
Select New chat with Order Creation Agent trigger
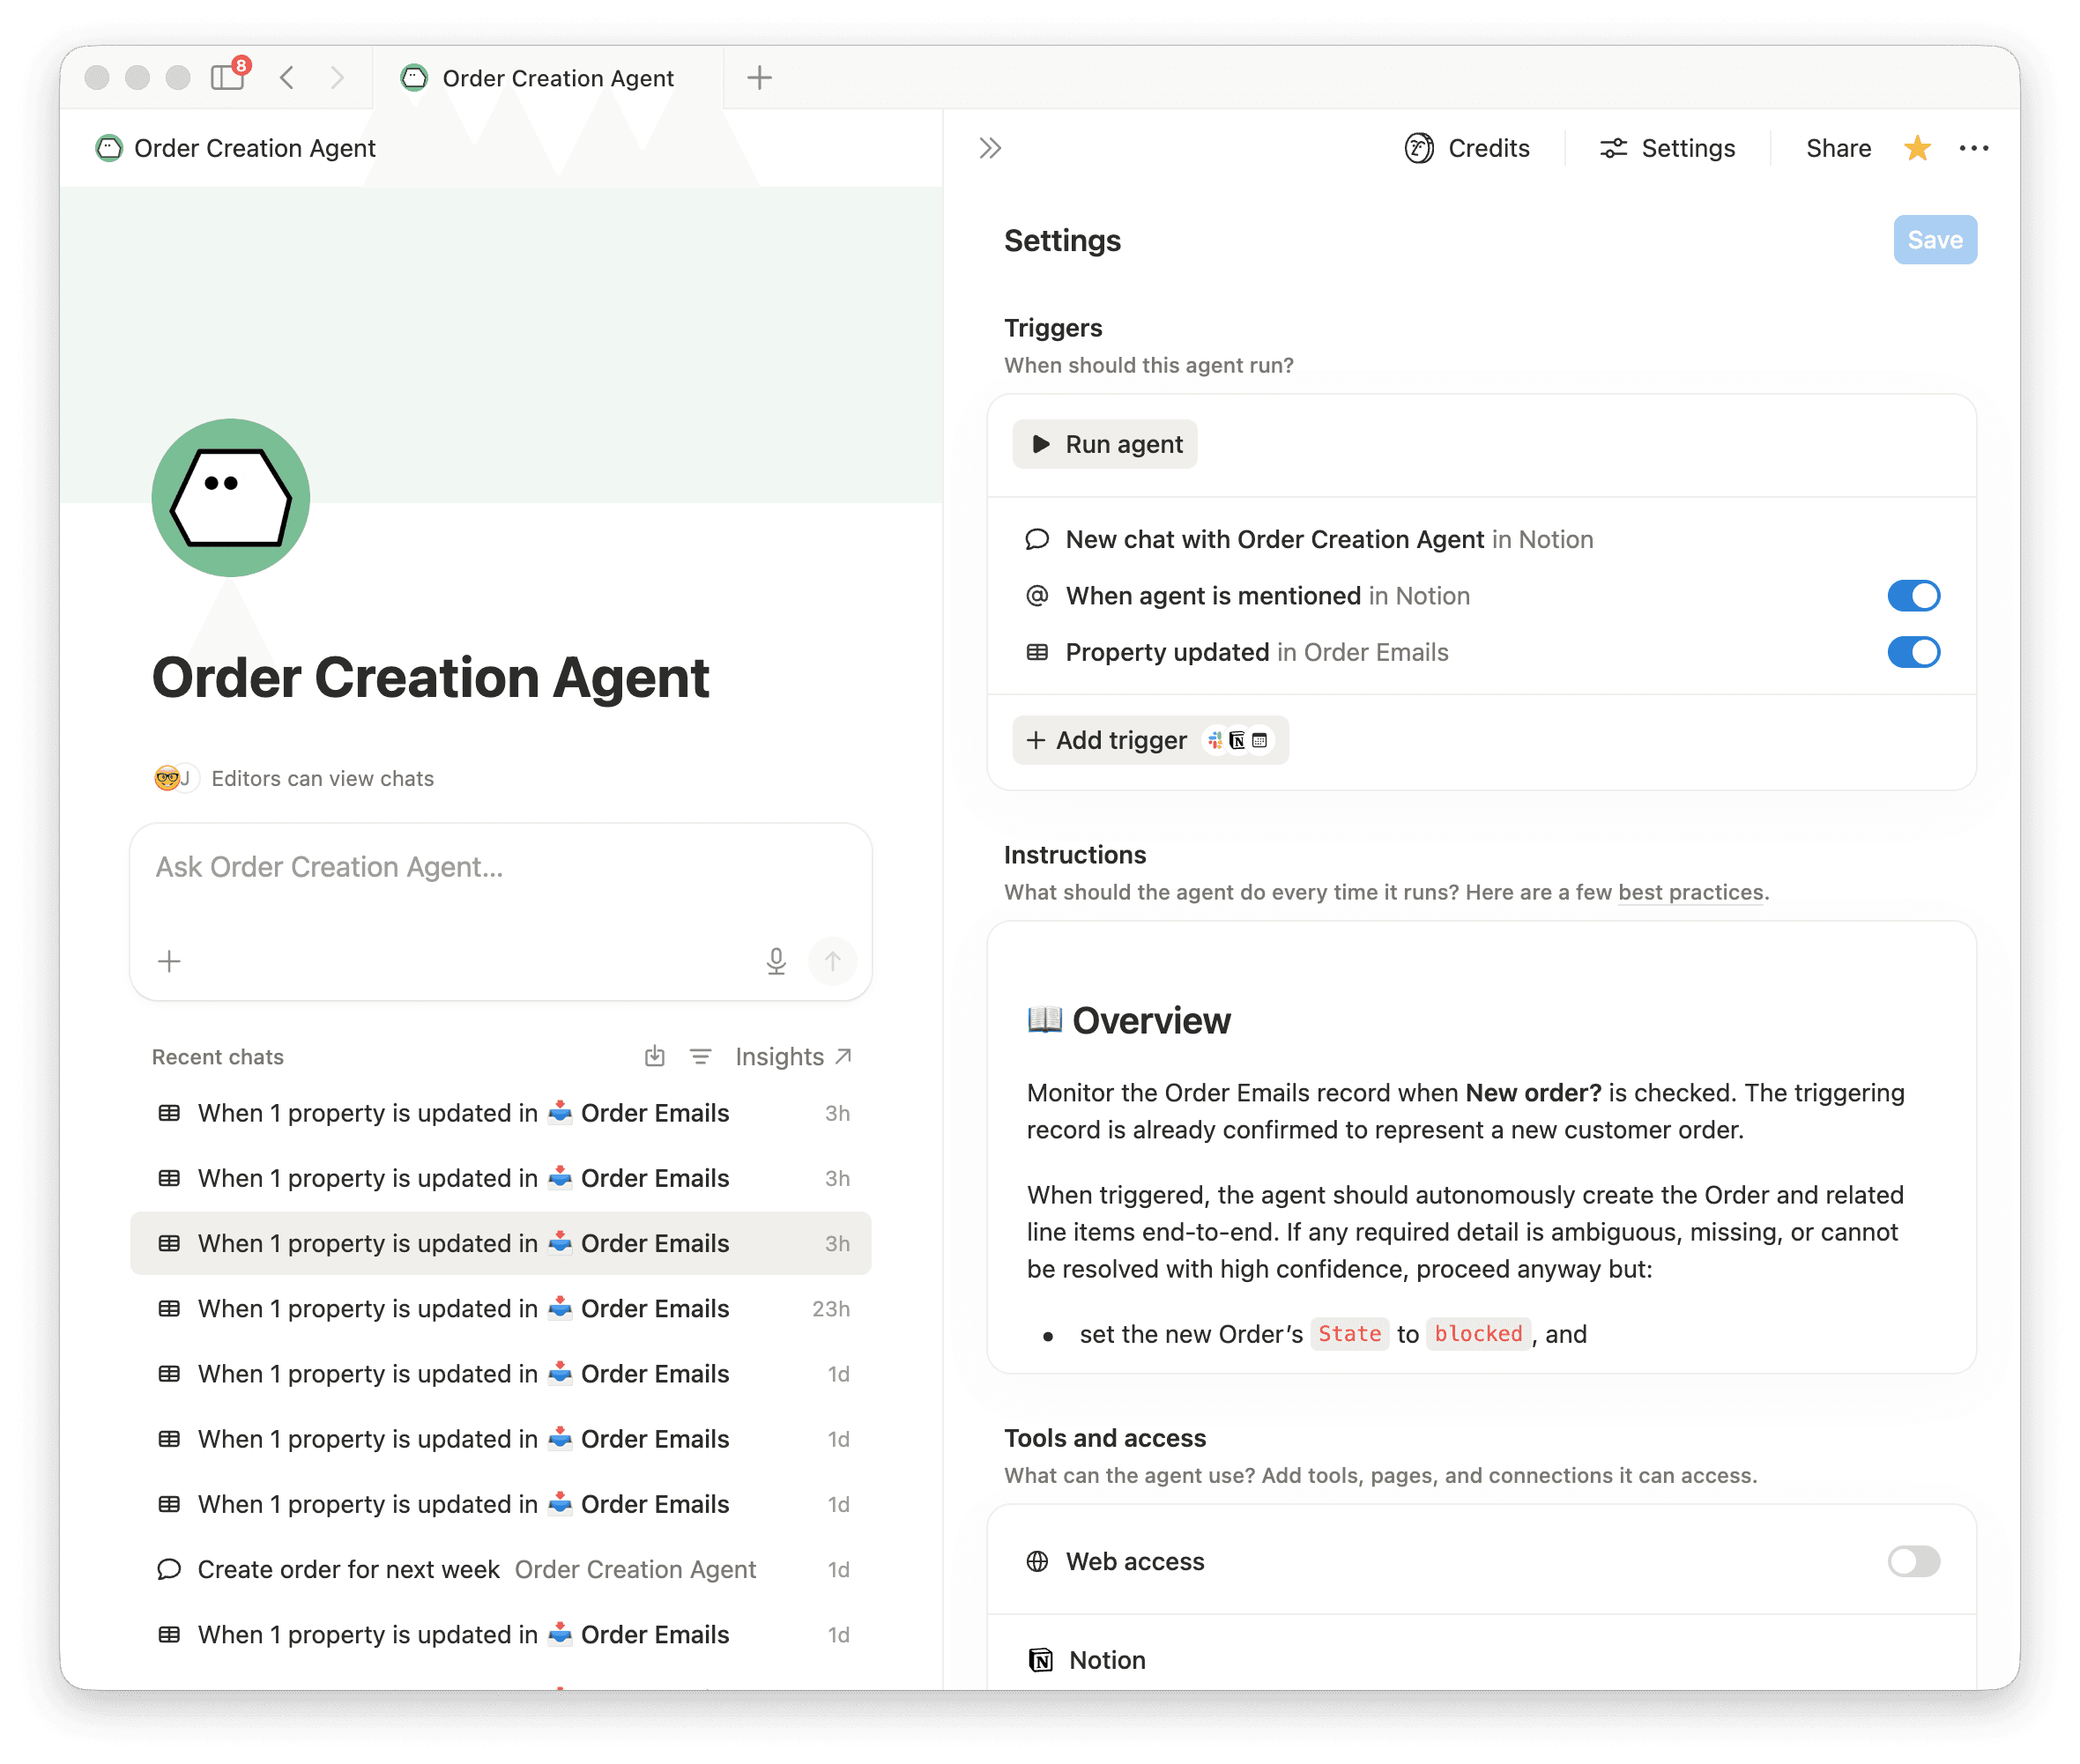(x=1481, y=540)
